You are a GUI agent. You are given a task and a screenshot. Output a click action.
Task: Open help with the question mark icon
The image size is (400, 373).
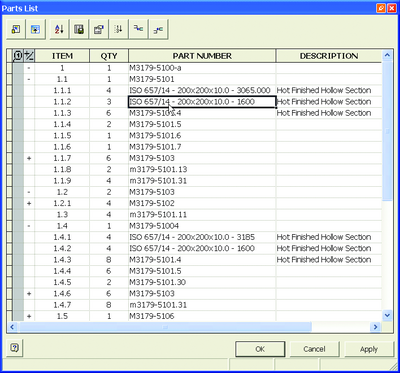(14, 348)
